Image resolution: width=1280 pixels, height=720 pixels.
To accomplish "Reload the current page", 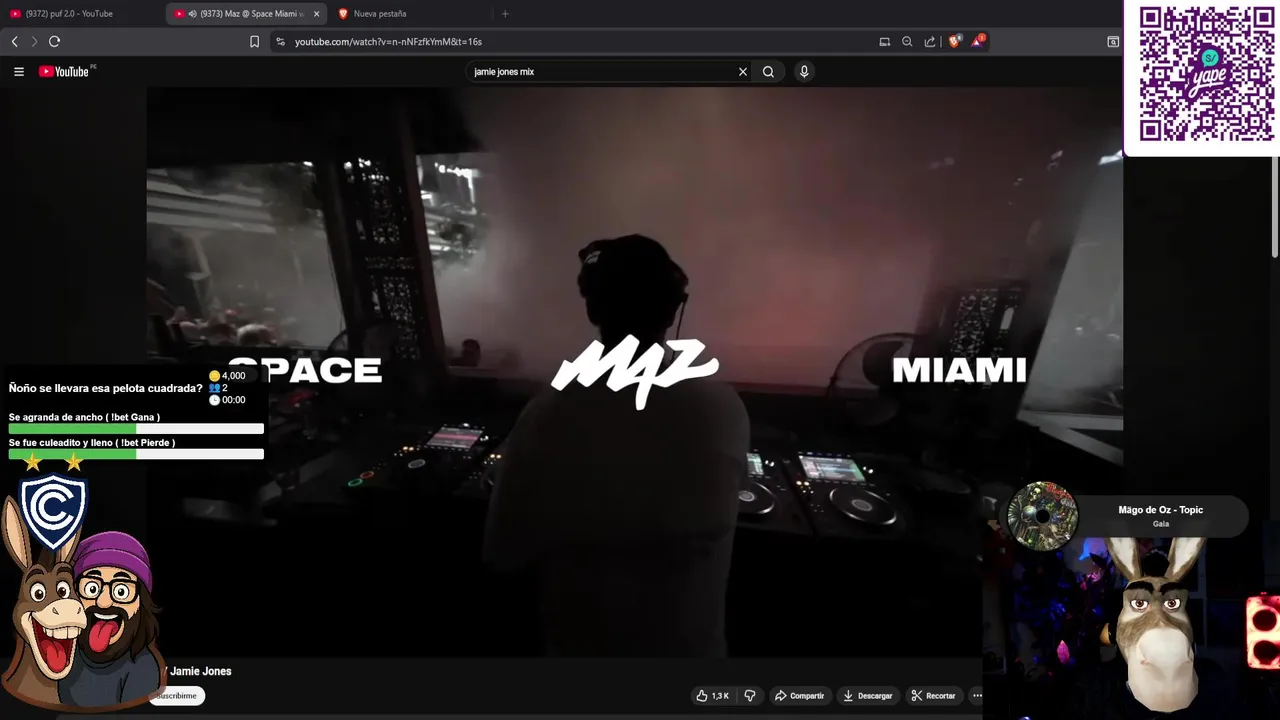I will tap(54, 41).
